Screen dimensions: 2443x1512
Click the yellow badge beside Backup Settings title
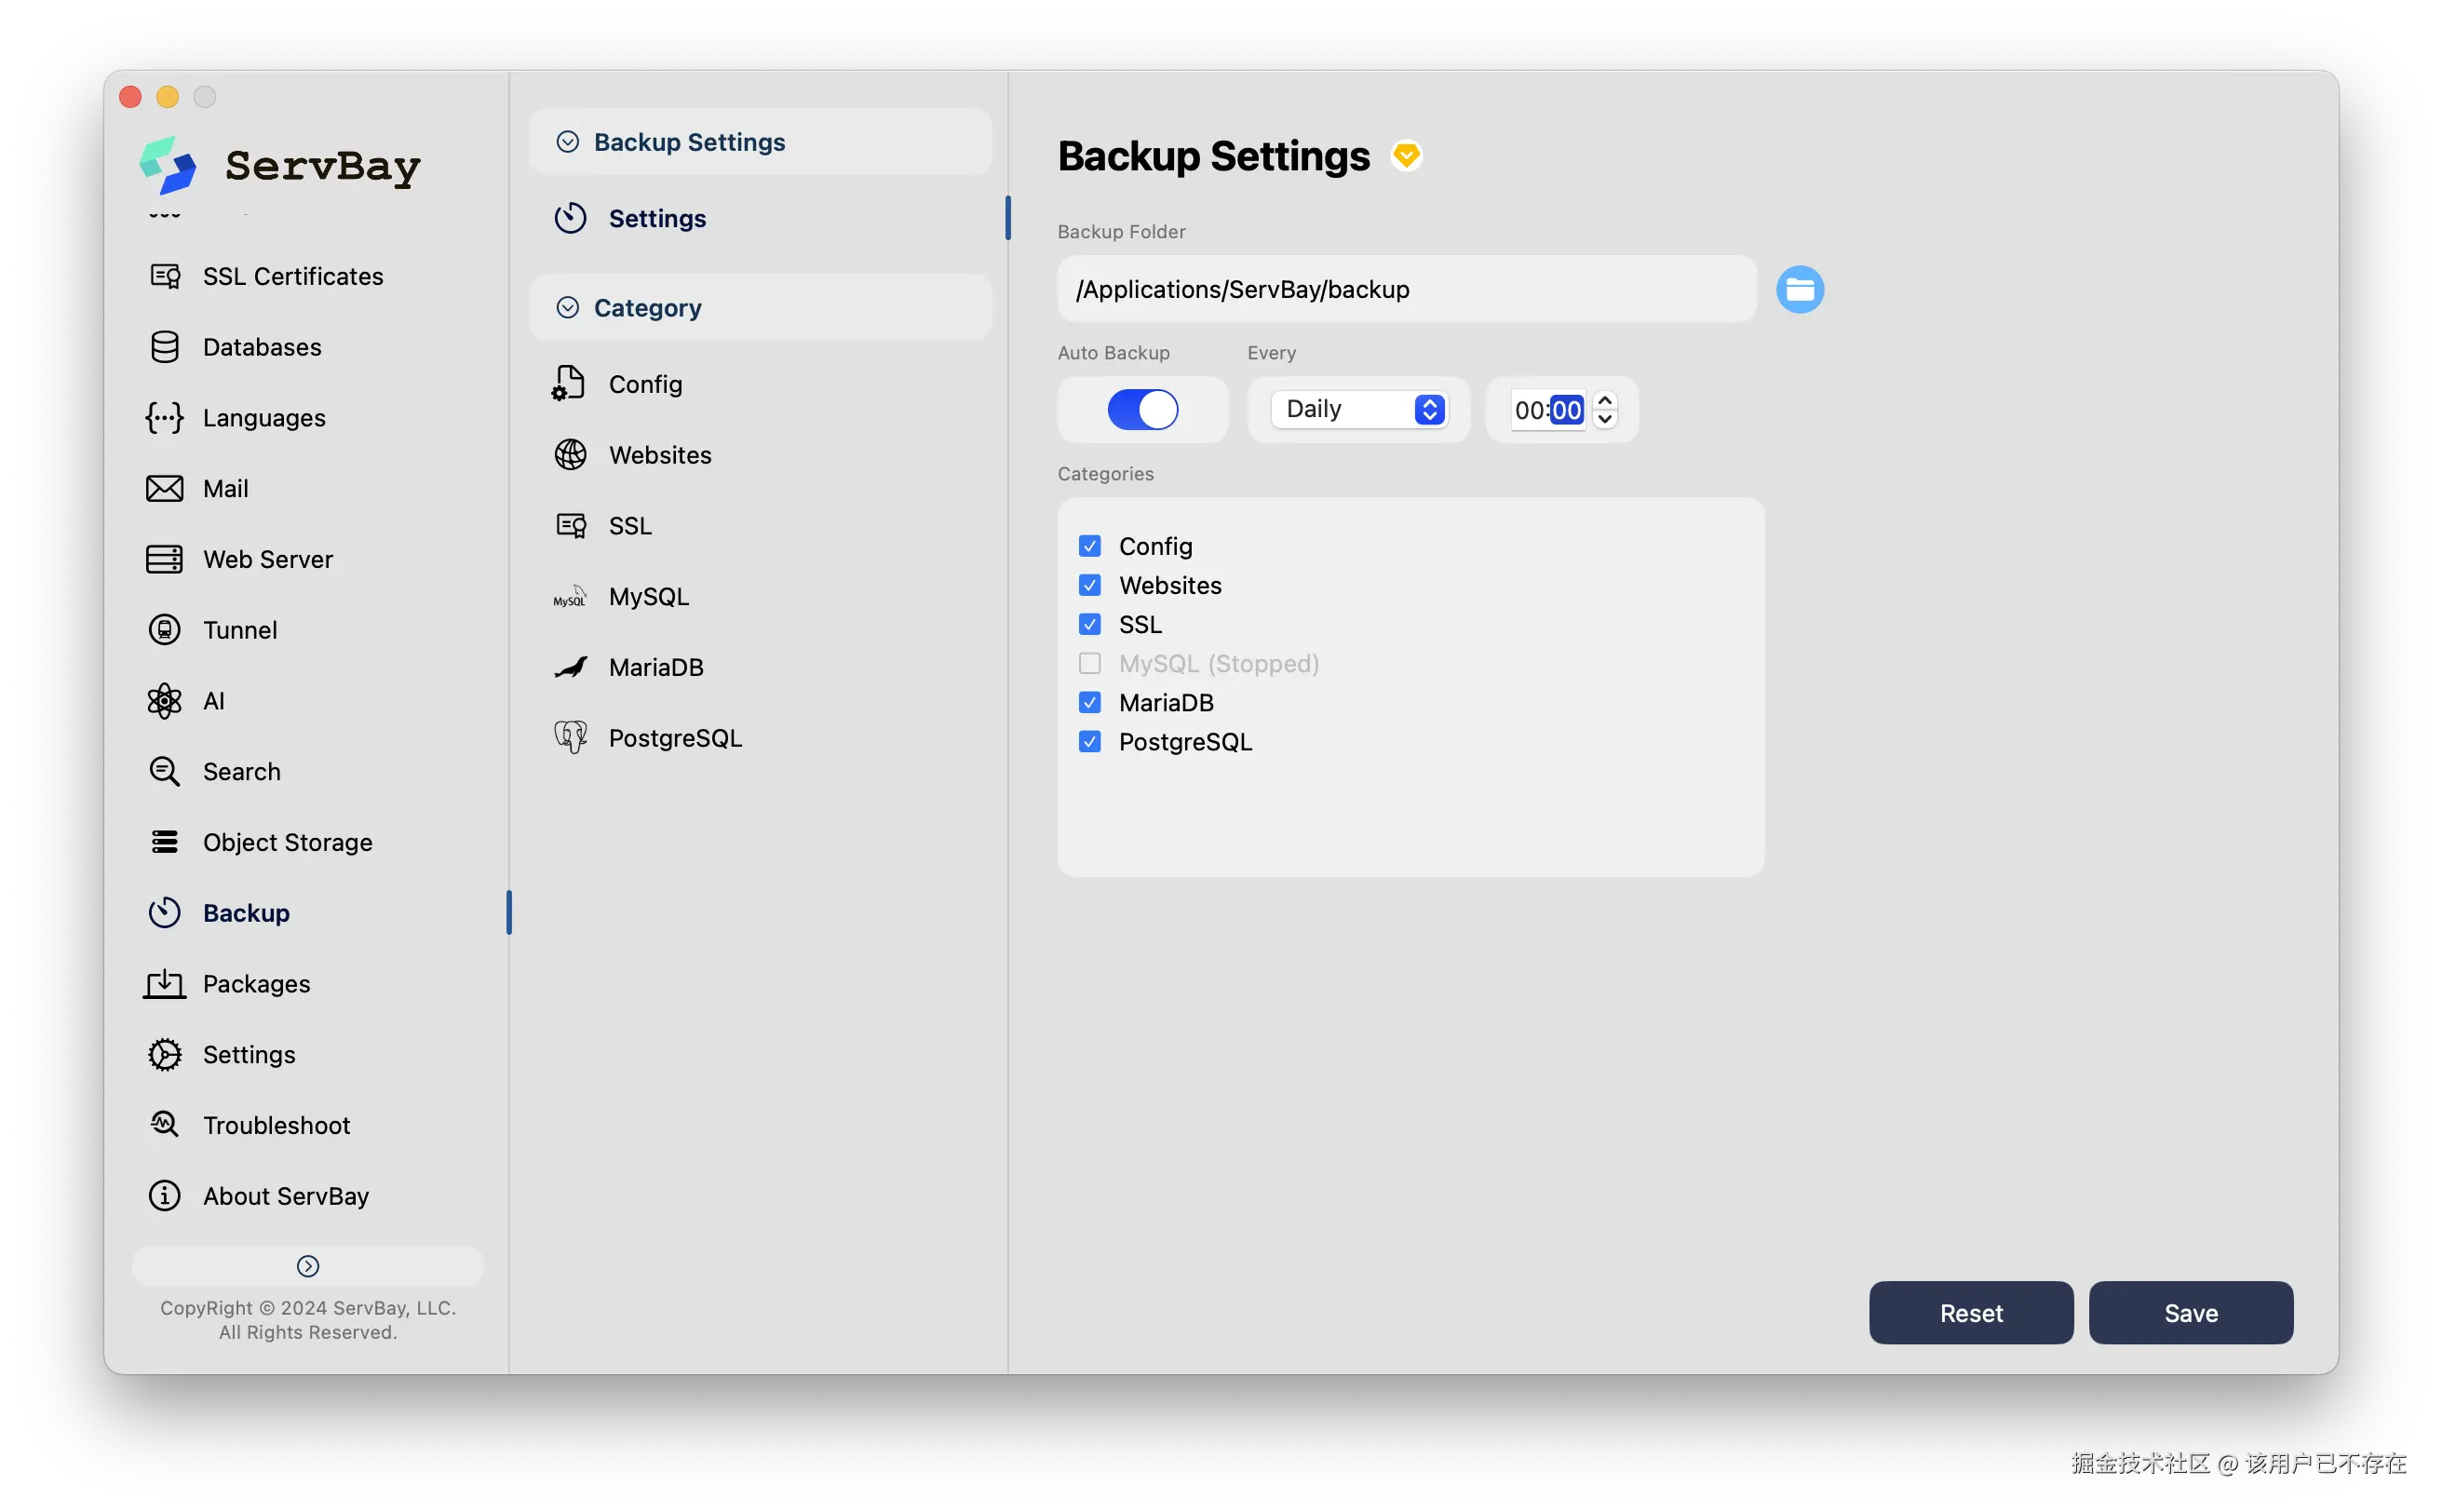point(1406,156)
